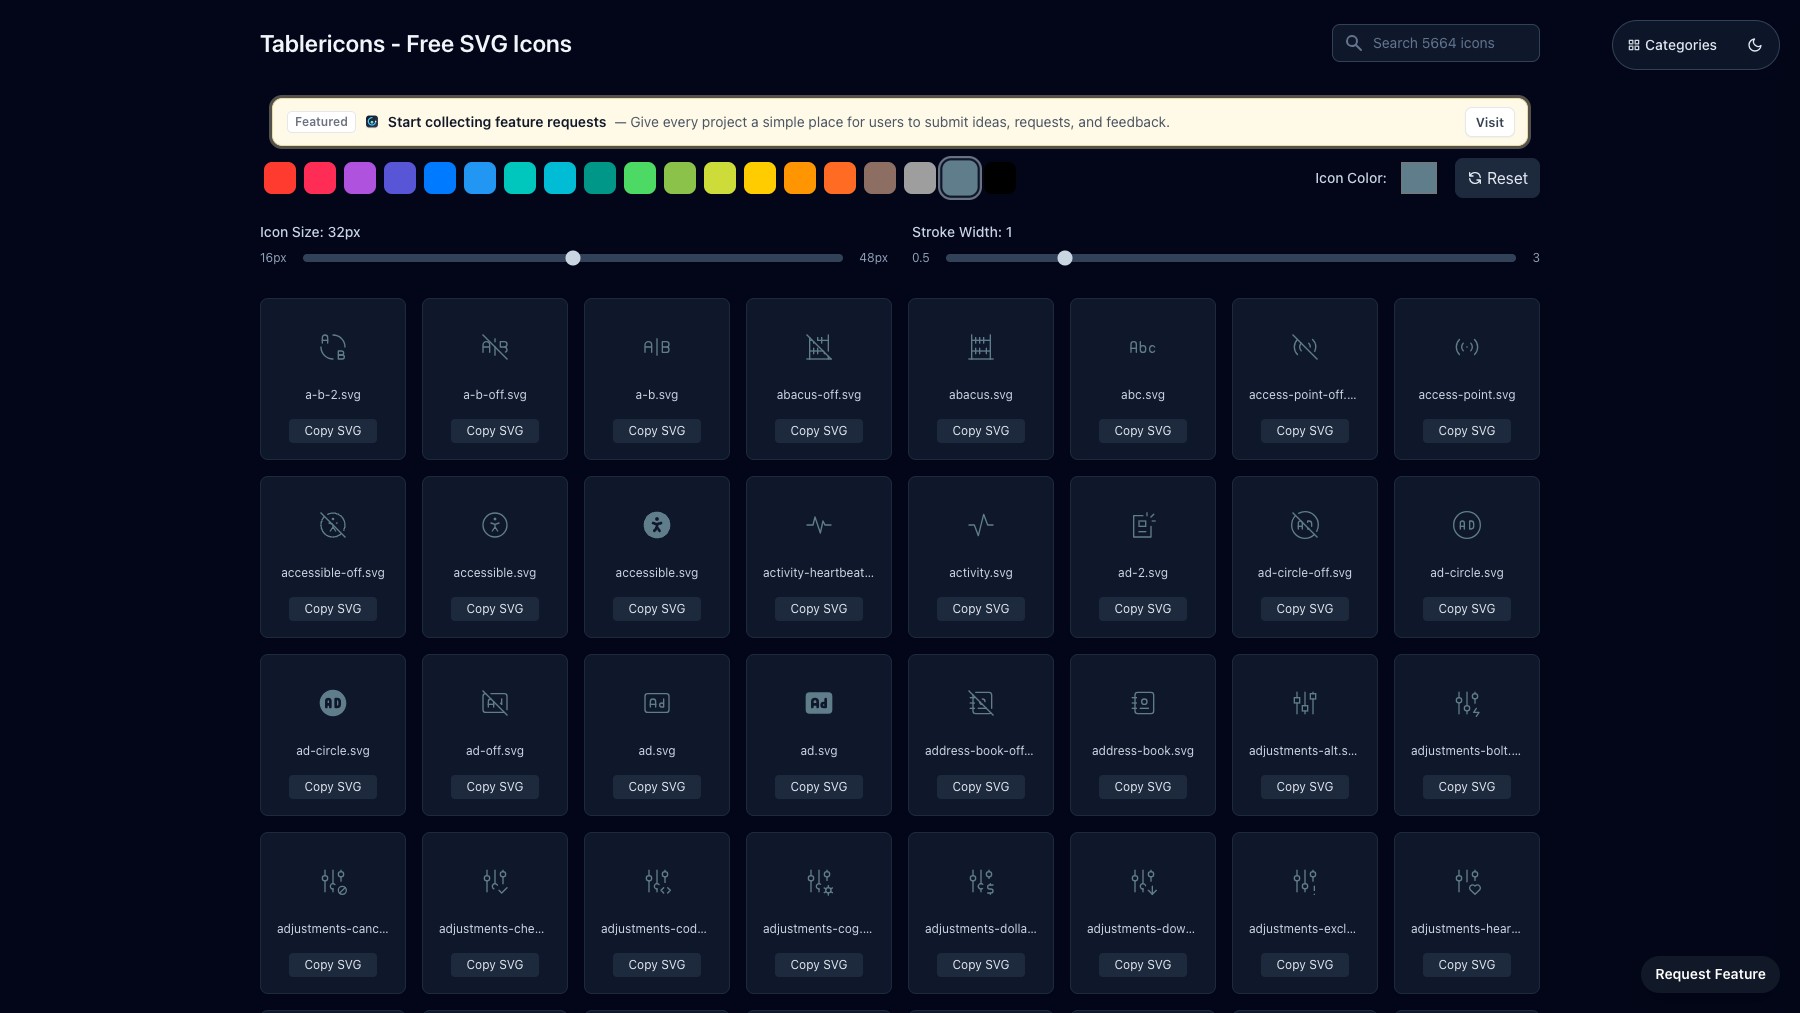The height and width of the screenshot is (1013, 1800).
Task: Visit the featured project link
Action: [1490, 122]
